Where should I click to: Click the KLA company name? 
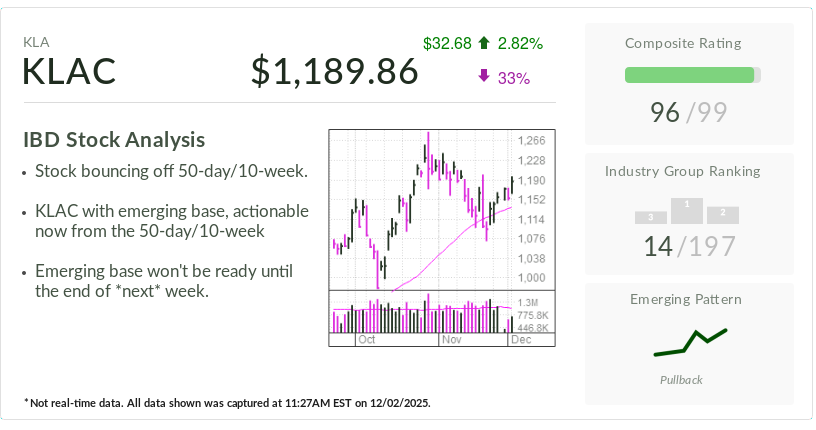pyautogui.click(x=36, y=42)
